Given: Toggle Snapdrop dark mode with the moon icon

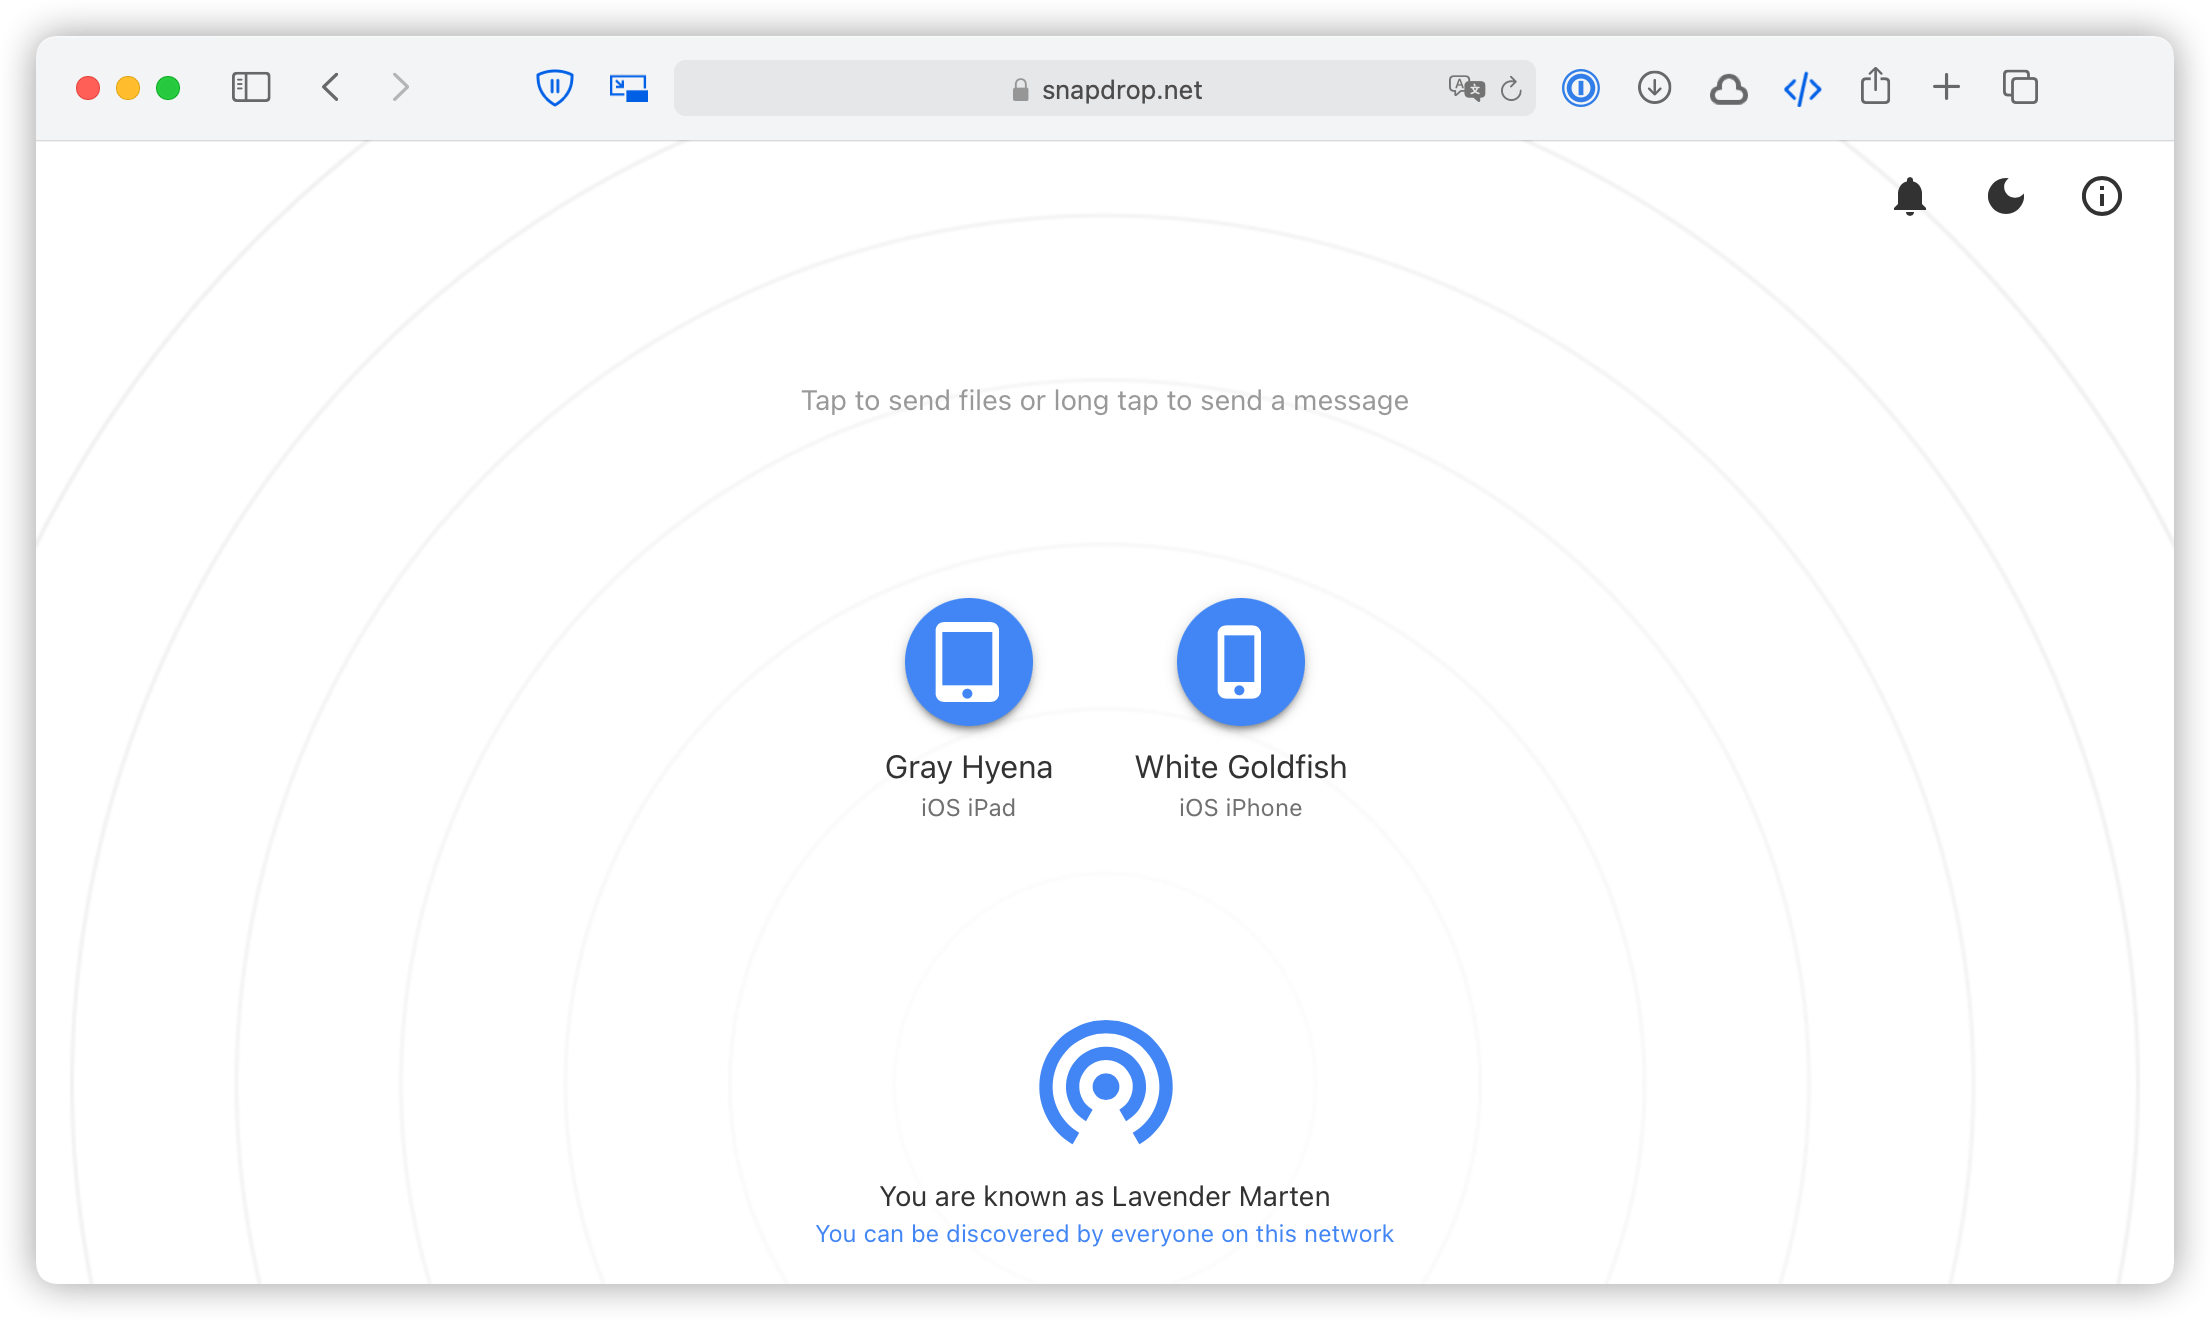Looking at the screenshot, I should [x=2006, y=196].
